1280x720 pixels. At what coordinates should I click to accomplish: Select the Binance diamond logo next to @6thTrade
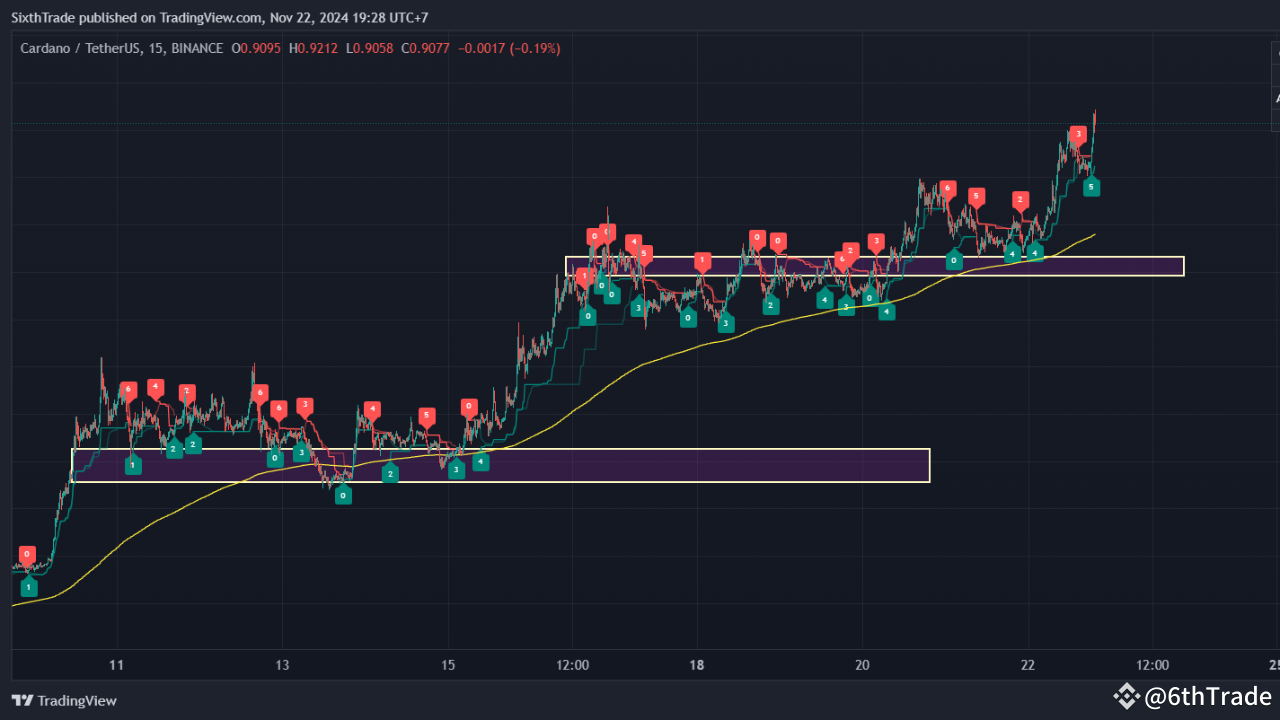point(1126,696)
